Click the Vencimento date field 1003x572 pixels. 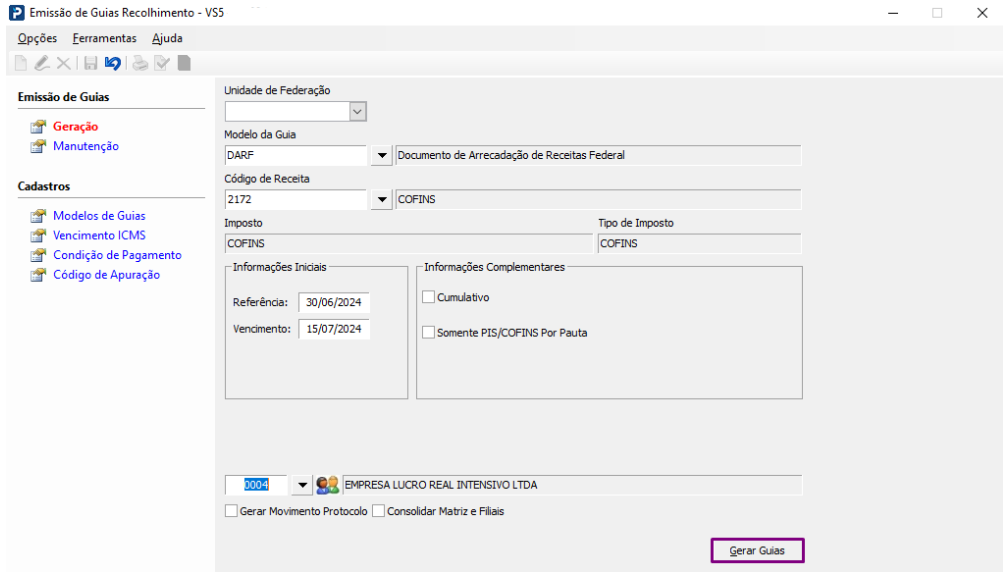(x=334, y=328)
